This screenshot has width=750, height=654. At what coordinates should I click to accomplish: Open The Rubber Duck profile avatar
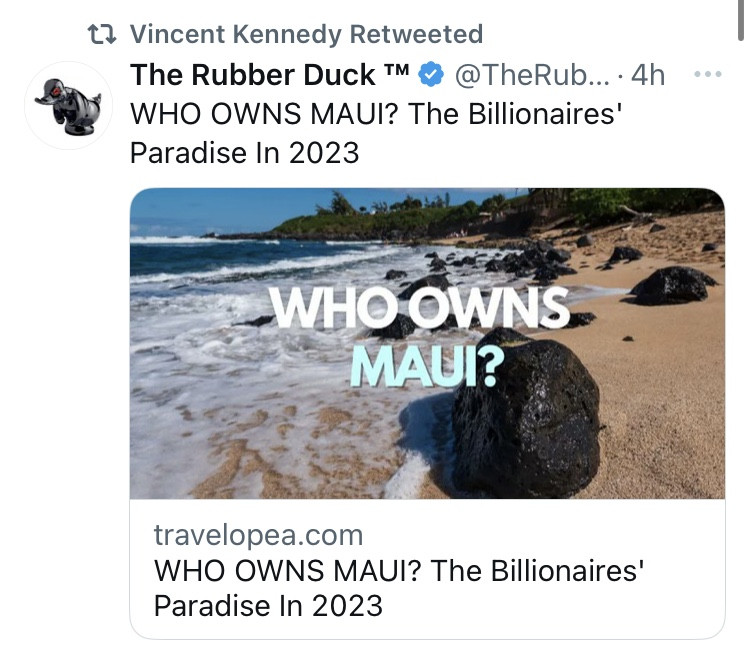coord(68,104)
